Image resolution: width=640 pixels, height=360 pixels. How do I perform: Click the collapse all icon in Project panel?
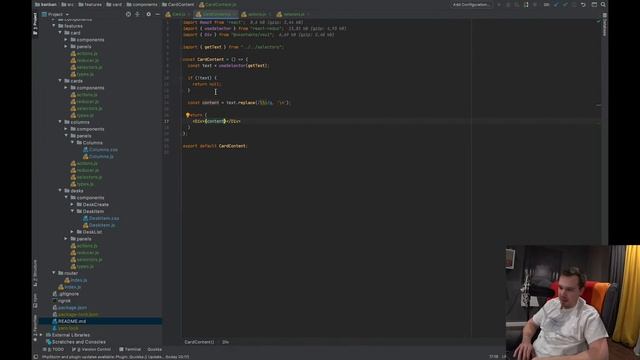pos(137,14)
